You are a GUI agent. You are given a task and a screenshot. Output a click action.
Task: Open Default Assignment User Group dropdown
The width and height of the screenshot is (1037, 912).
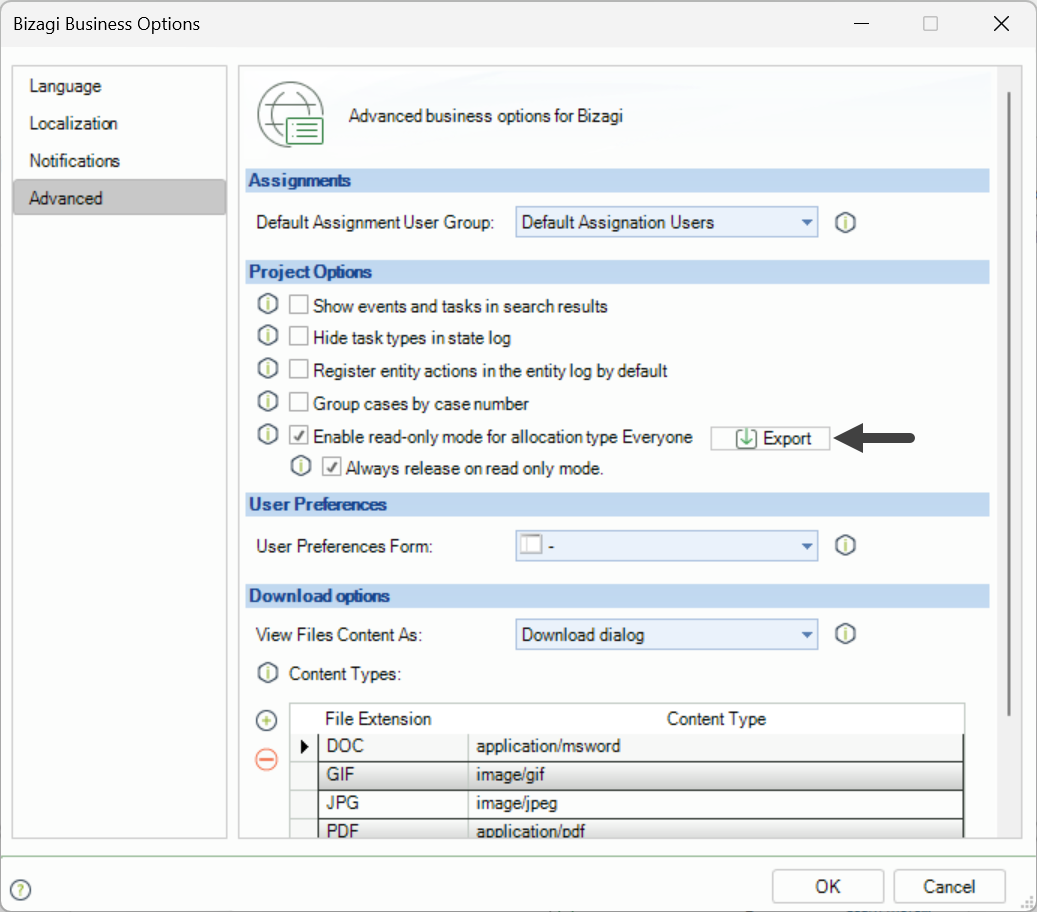point(666,222)
